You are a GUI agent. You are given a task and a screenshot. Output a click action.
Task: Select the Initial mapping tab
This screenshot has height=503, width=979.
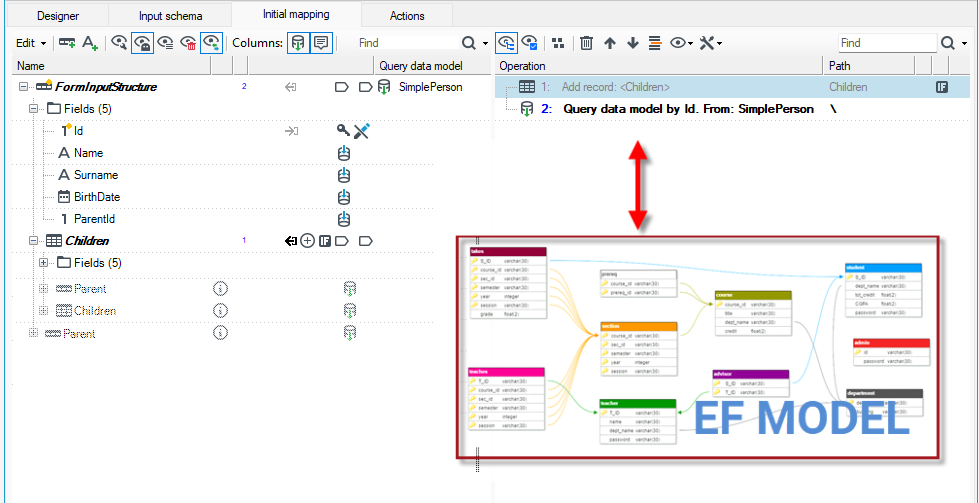[296, 14]
